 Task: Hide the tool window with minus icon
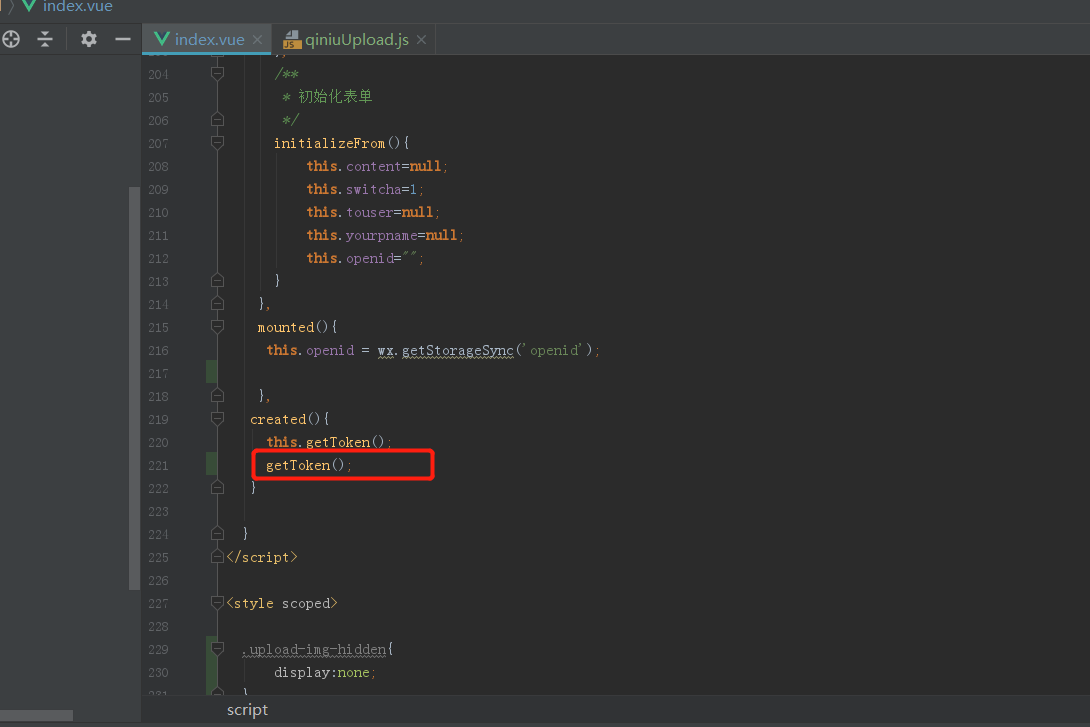click(x=123, y=39)
